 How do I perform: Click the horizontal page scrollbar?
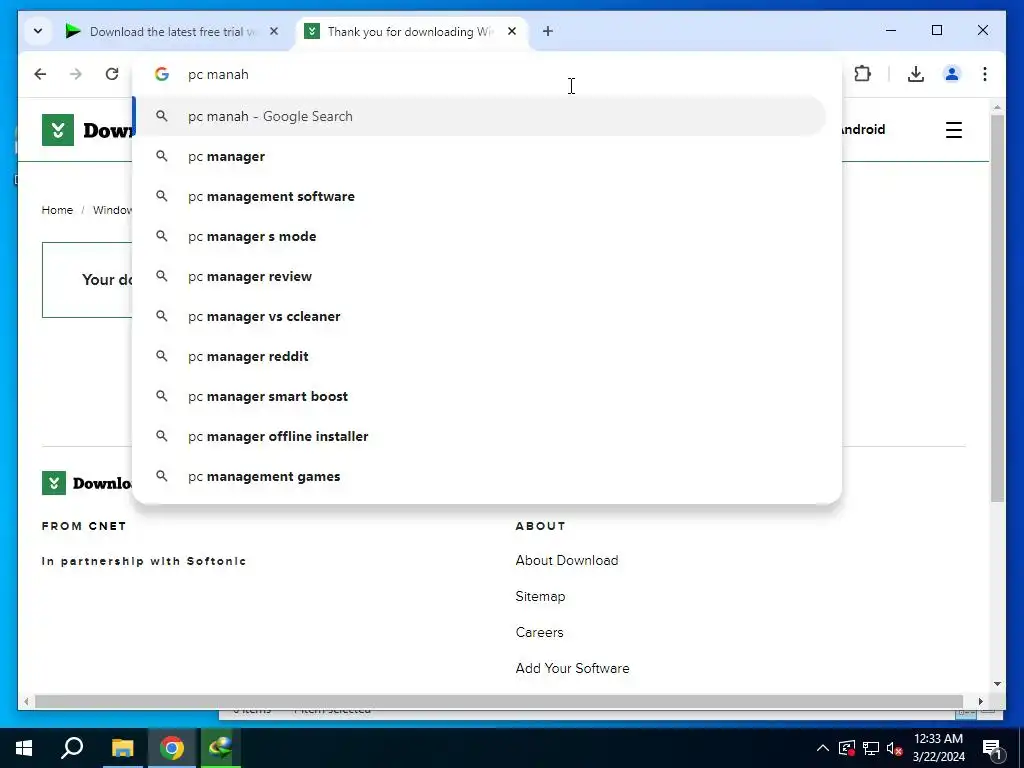tap(499, 701)
